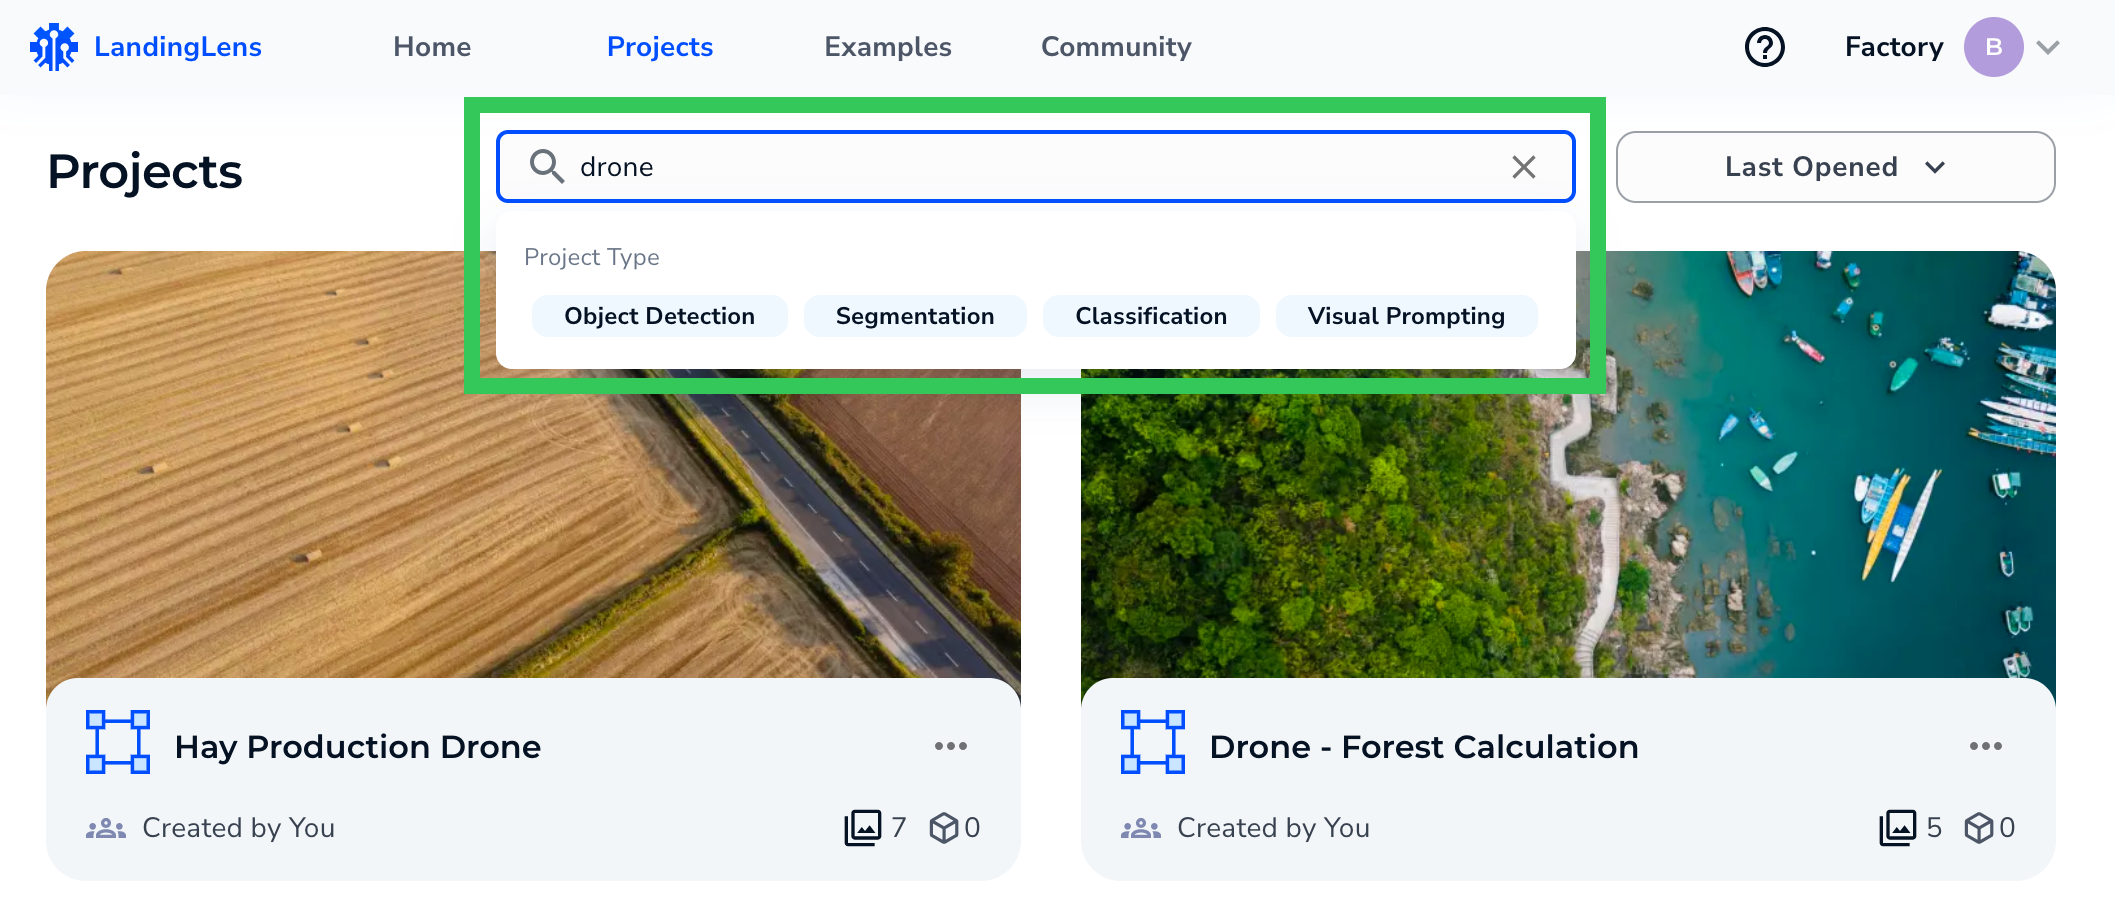
Task: Open the Community link
Action: point(1115,47)
